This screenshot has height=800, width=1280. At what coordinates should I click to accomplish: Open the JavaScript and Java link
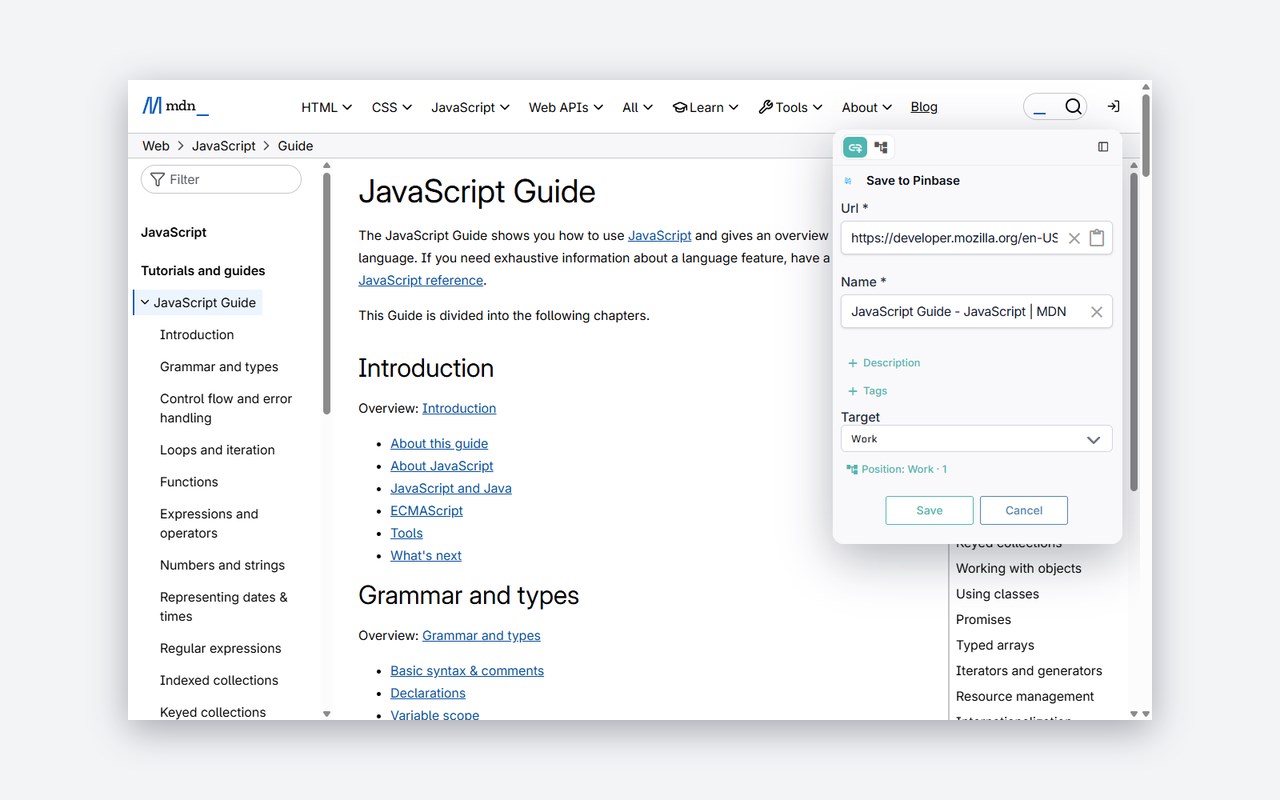click(x=451, y=488)
